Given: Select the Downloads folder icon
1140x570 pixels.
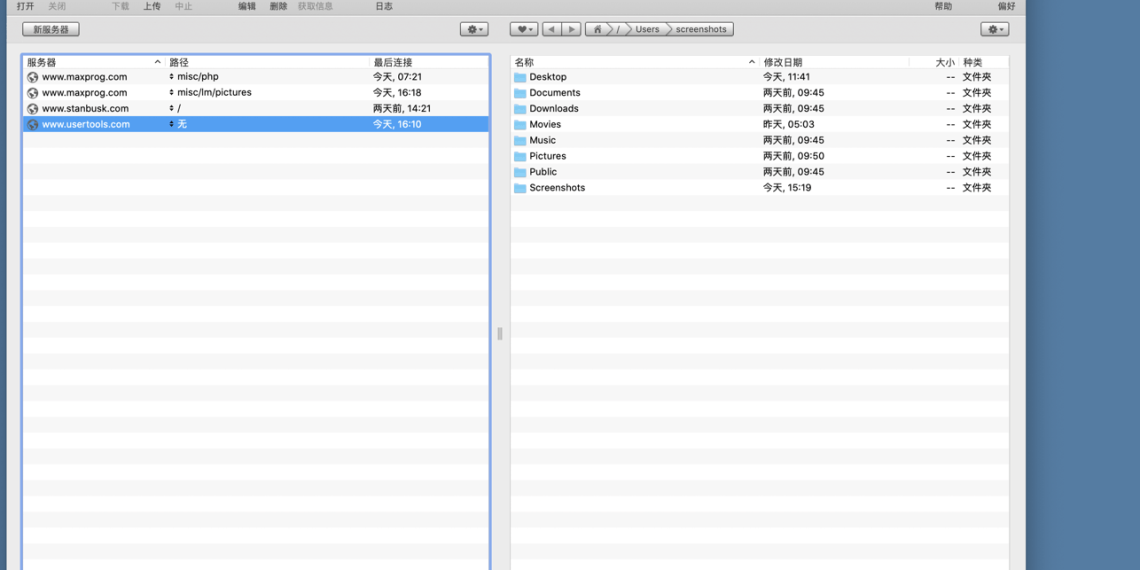Looking at the screenshot, I should 520,109.
